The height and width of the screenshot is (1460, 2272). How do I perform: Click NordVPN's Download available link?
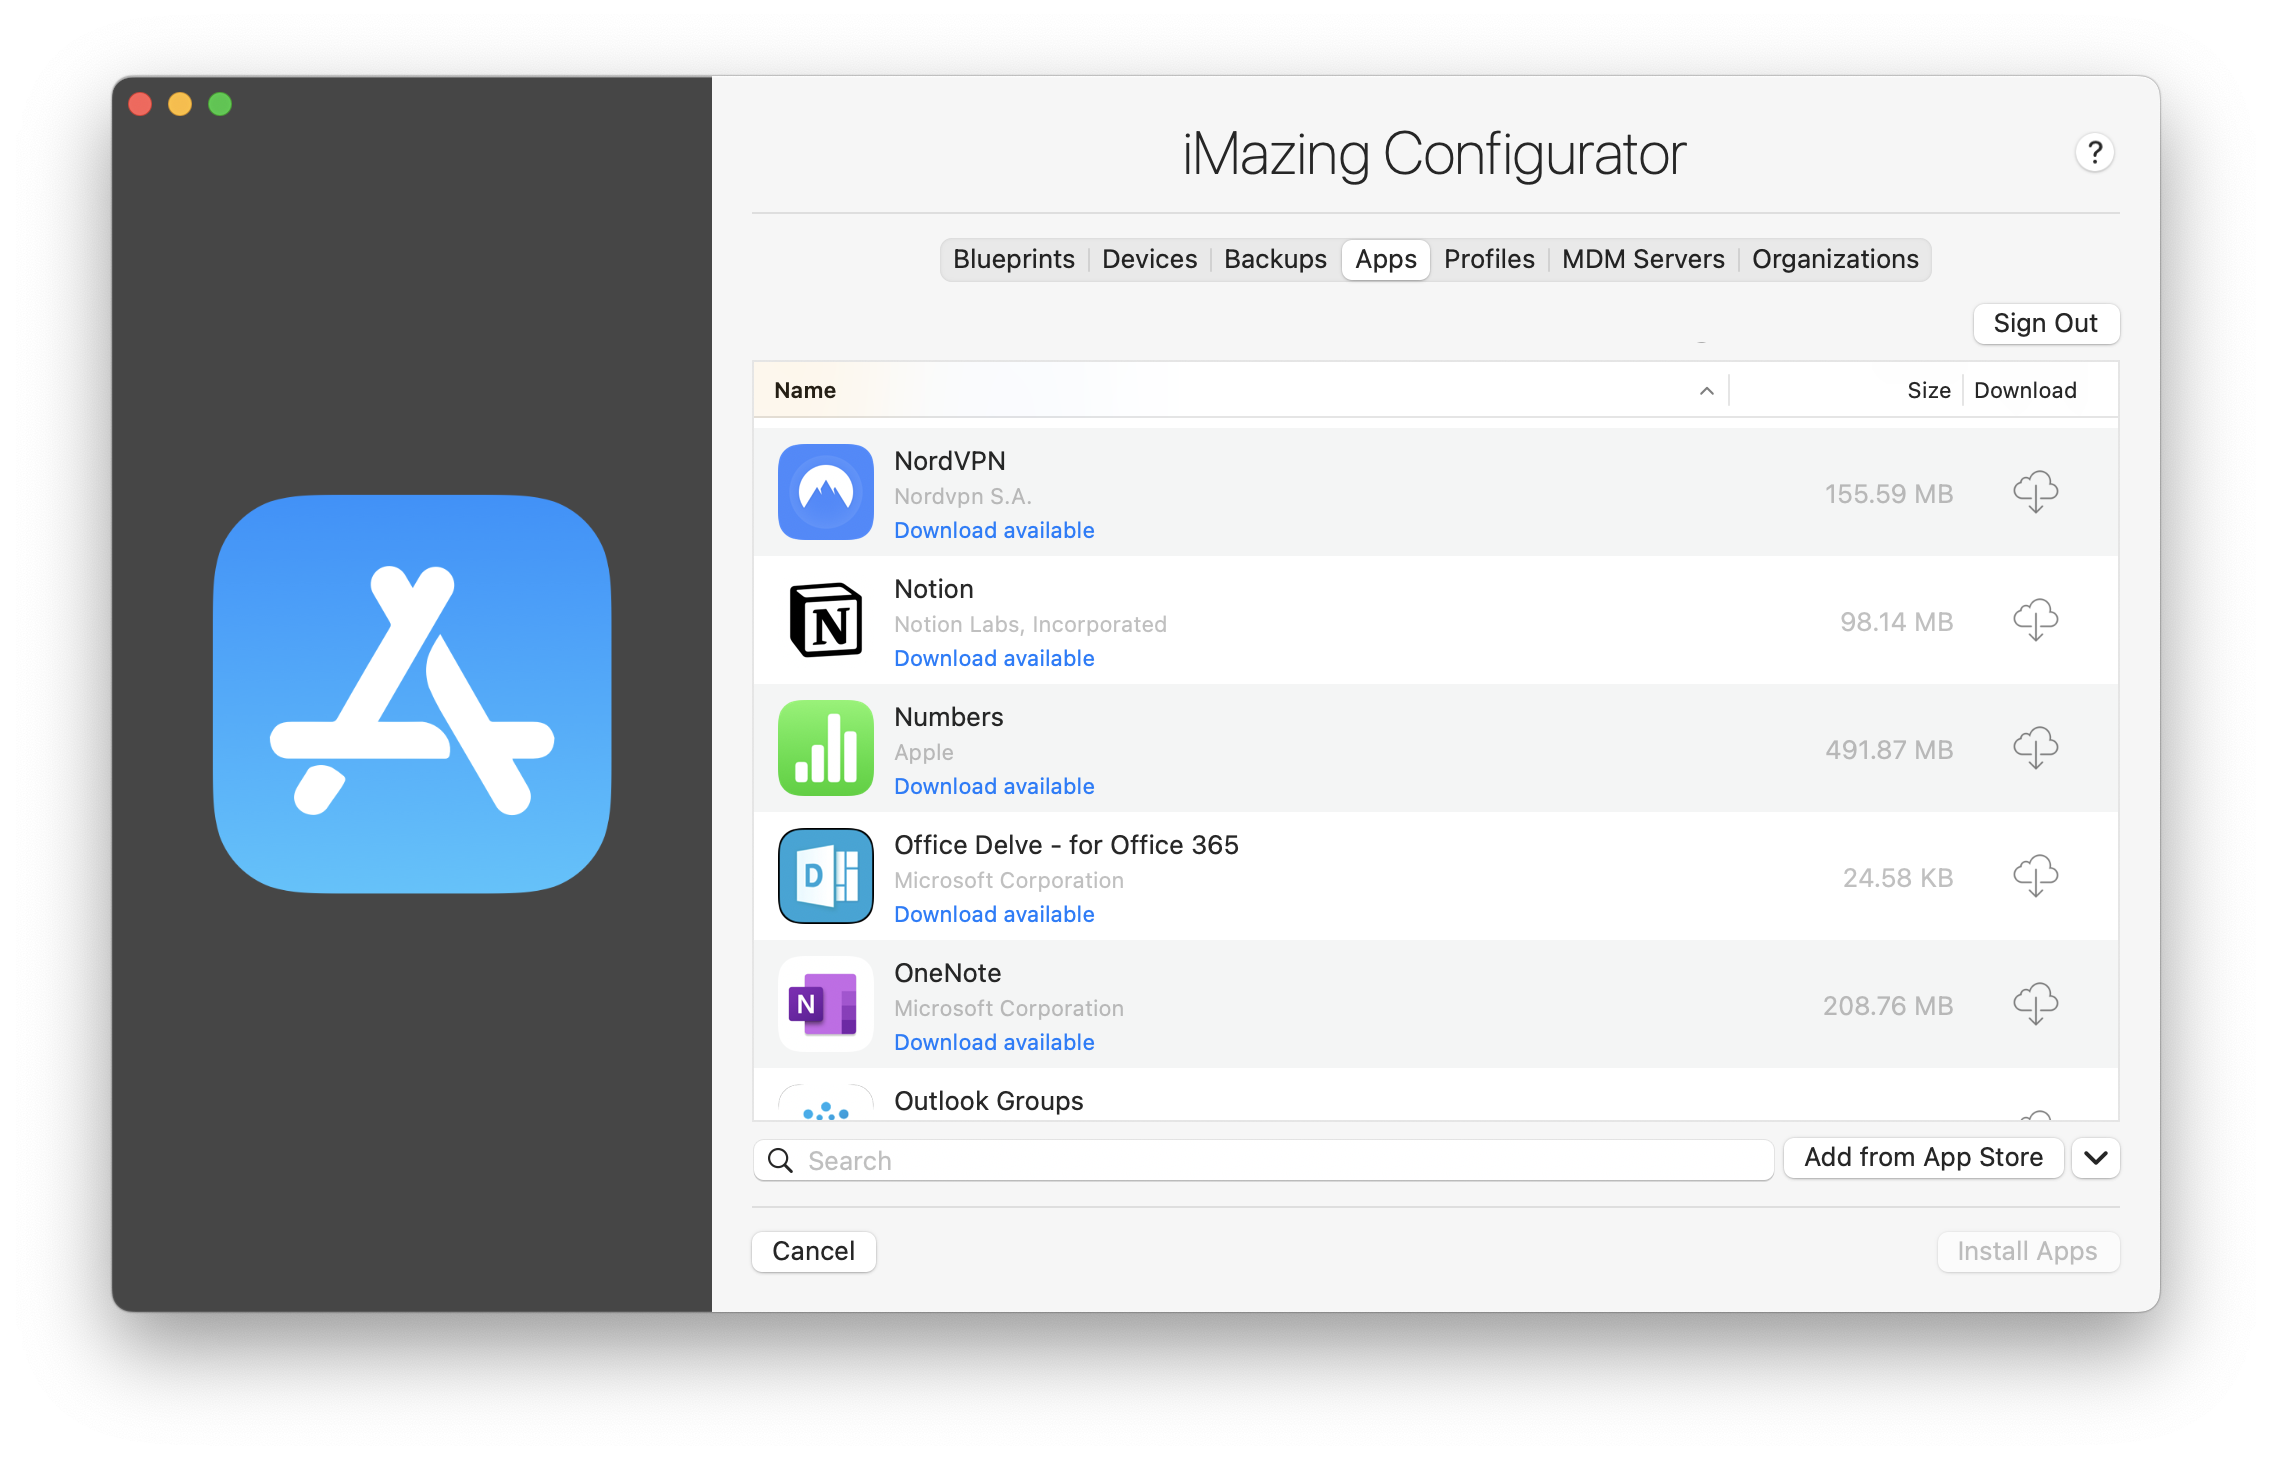(994, 530)
